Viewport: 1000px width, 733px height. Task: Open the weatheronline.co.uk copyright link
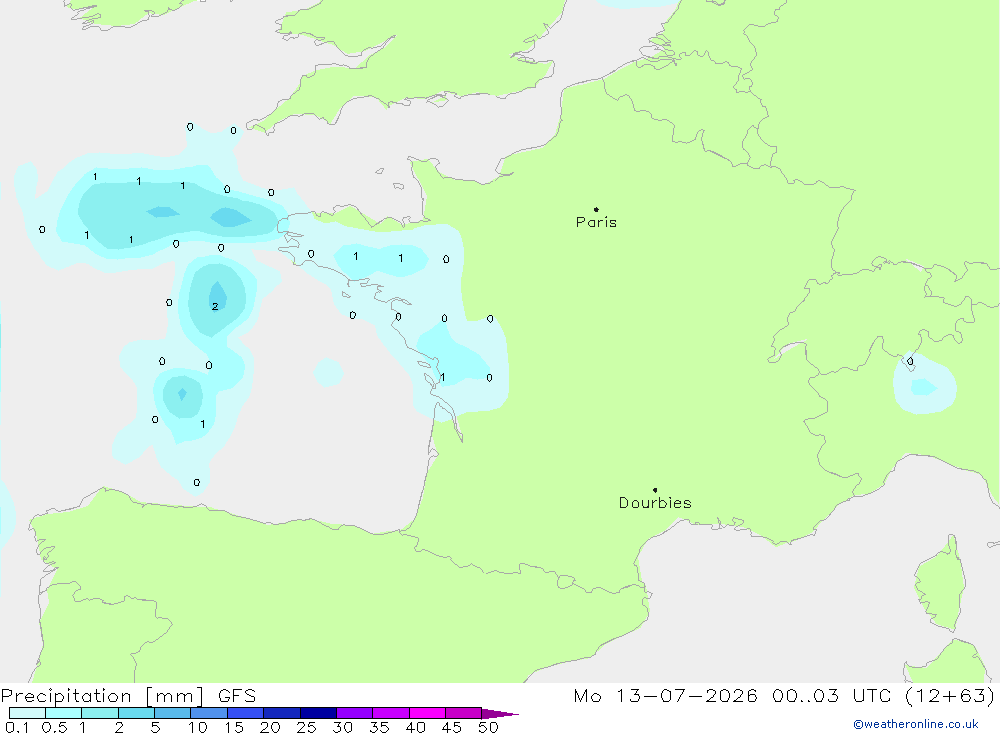916,724
